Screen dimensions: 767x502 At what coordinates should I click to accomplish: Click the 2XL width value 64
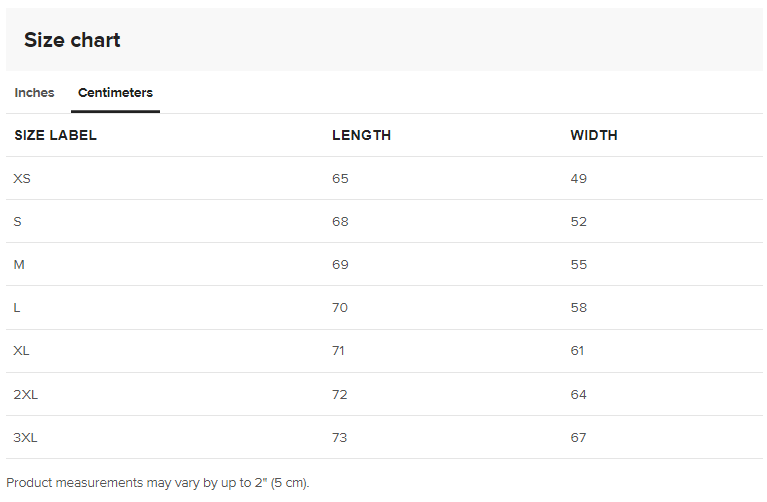579,394
